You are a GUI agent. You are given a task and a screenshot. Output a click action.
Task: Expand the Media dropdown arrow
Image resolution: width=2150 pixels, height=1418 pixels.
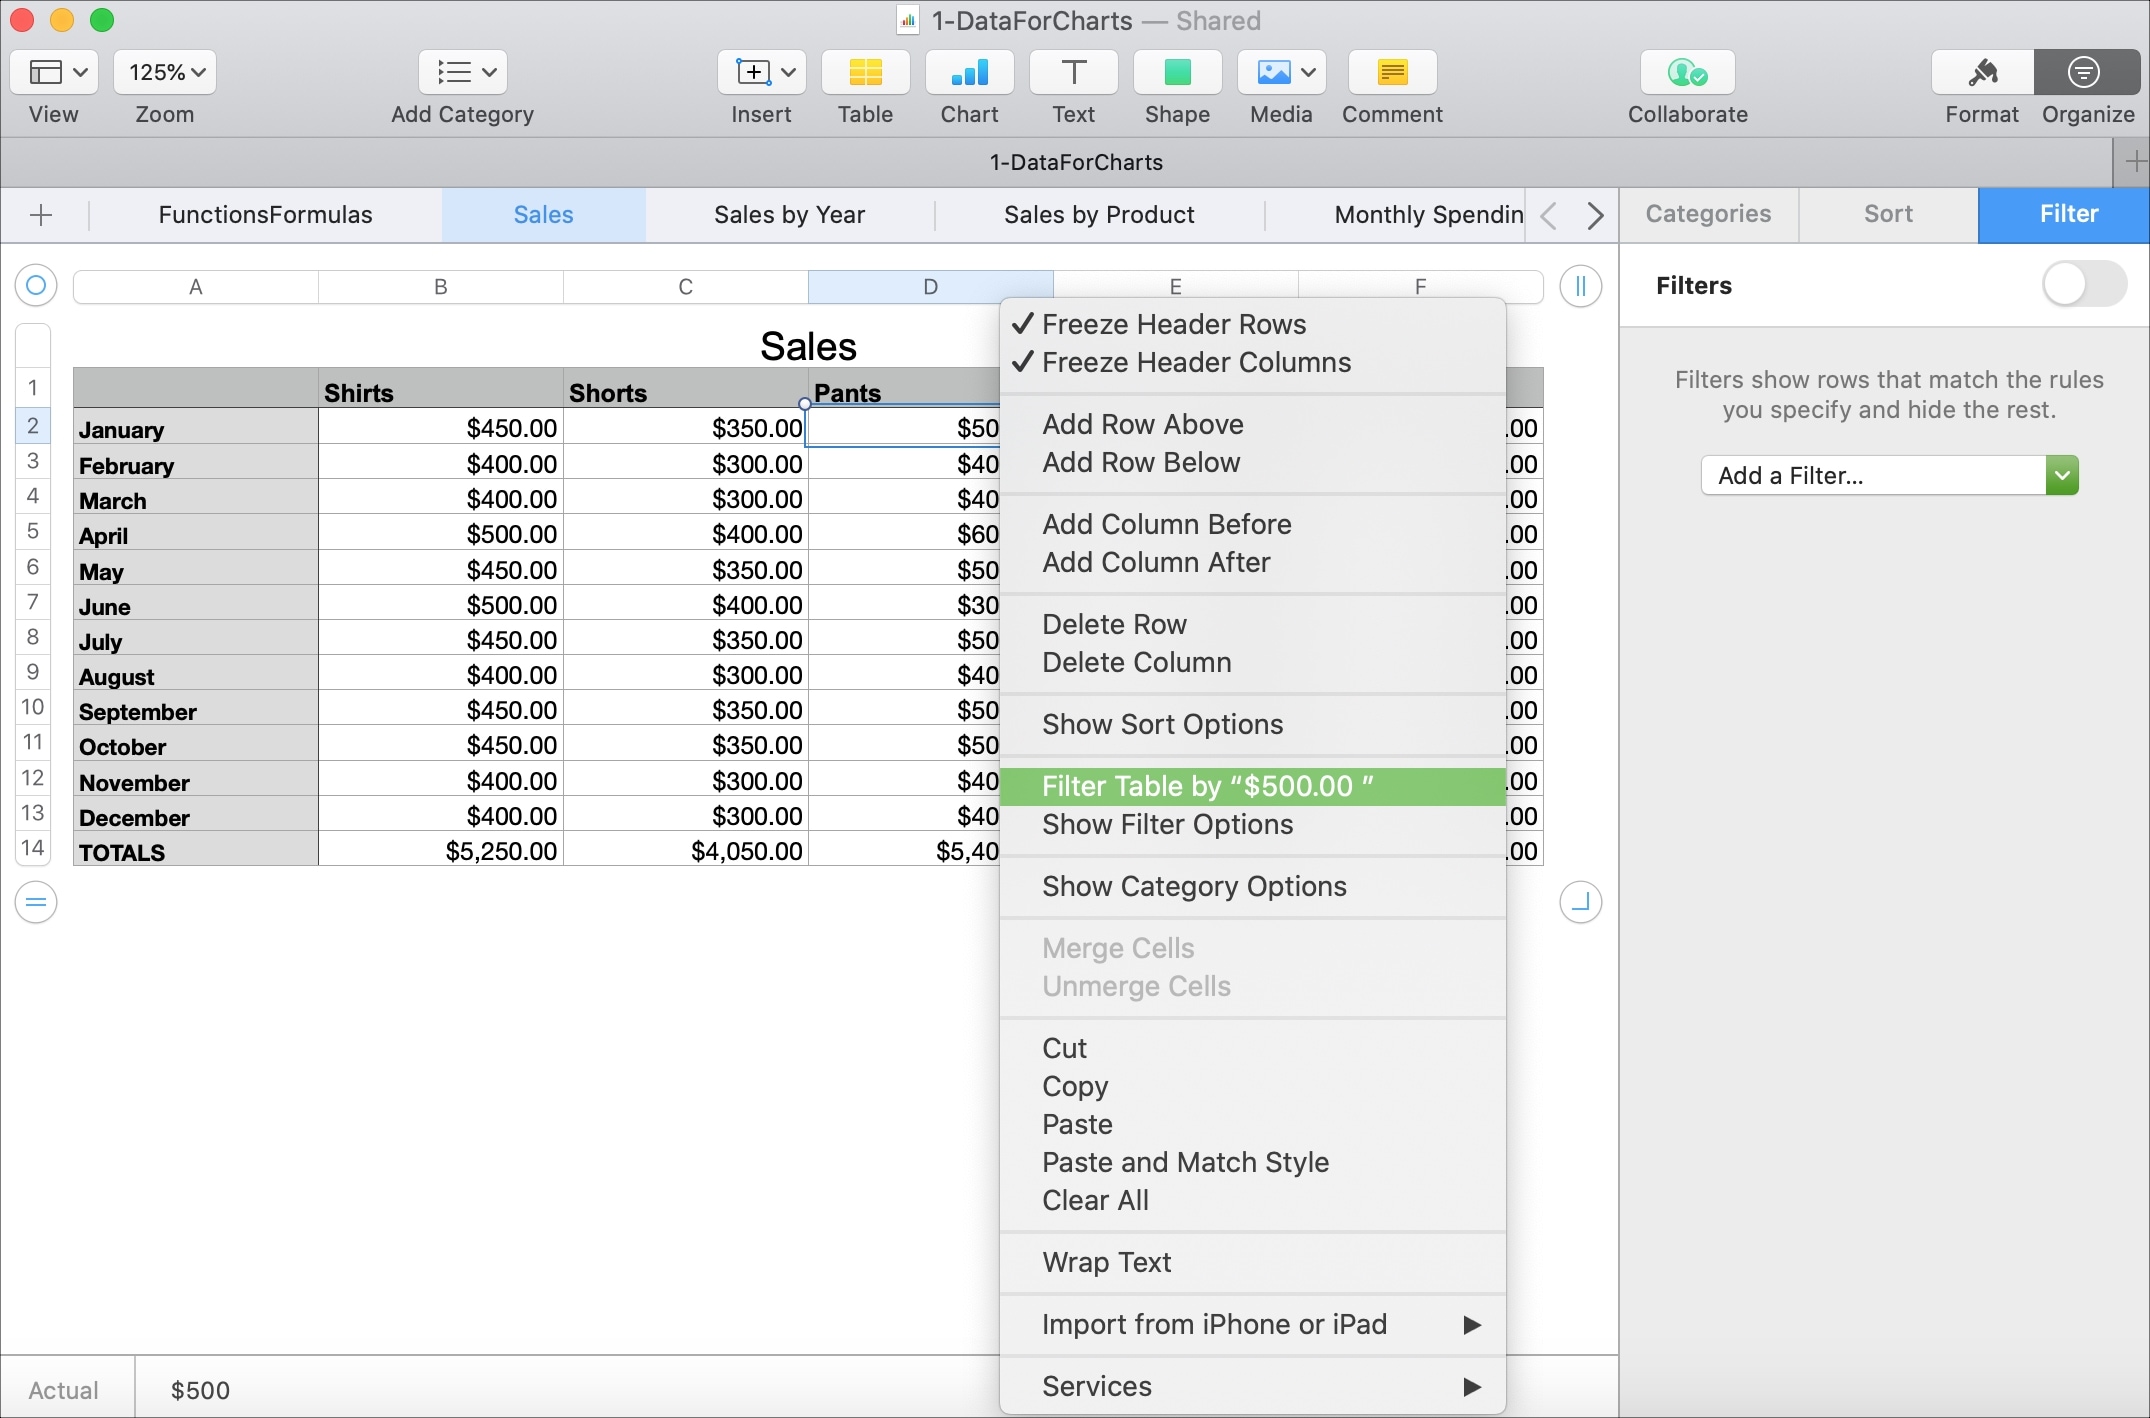(1308, 72)
